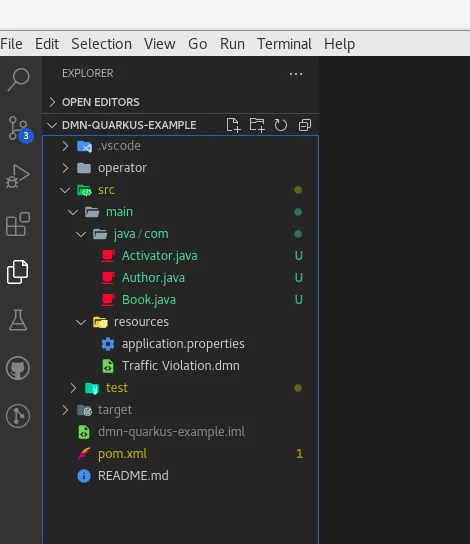
Task: Click the 'com' path segment
Action: pyautogui.click(x=156, y=234)
